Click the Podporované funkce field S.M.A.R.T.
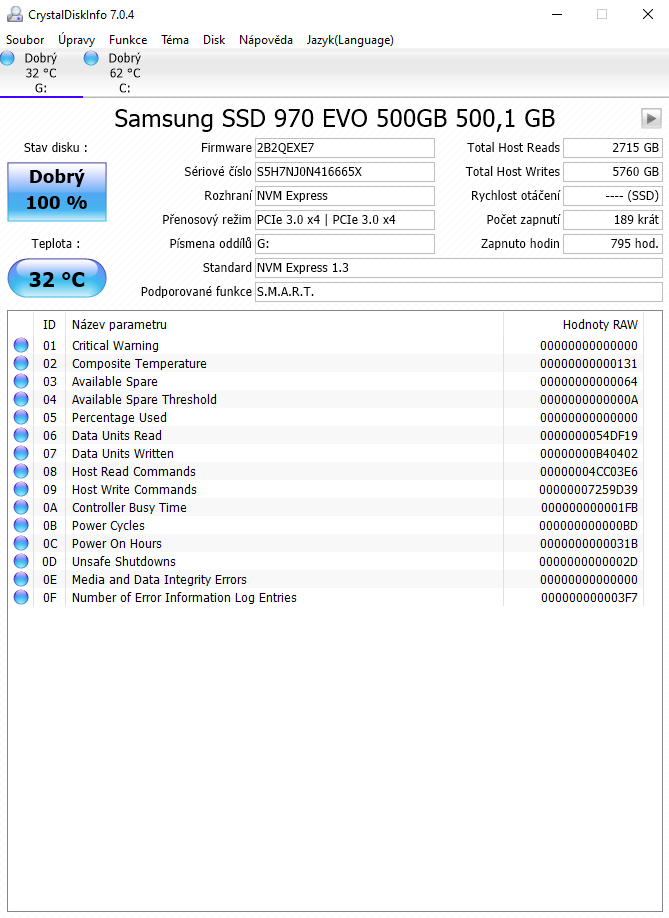 pos(459,292)
